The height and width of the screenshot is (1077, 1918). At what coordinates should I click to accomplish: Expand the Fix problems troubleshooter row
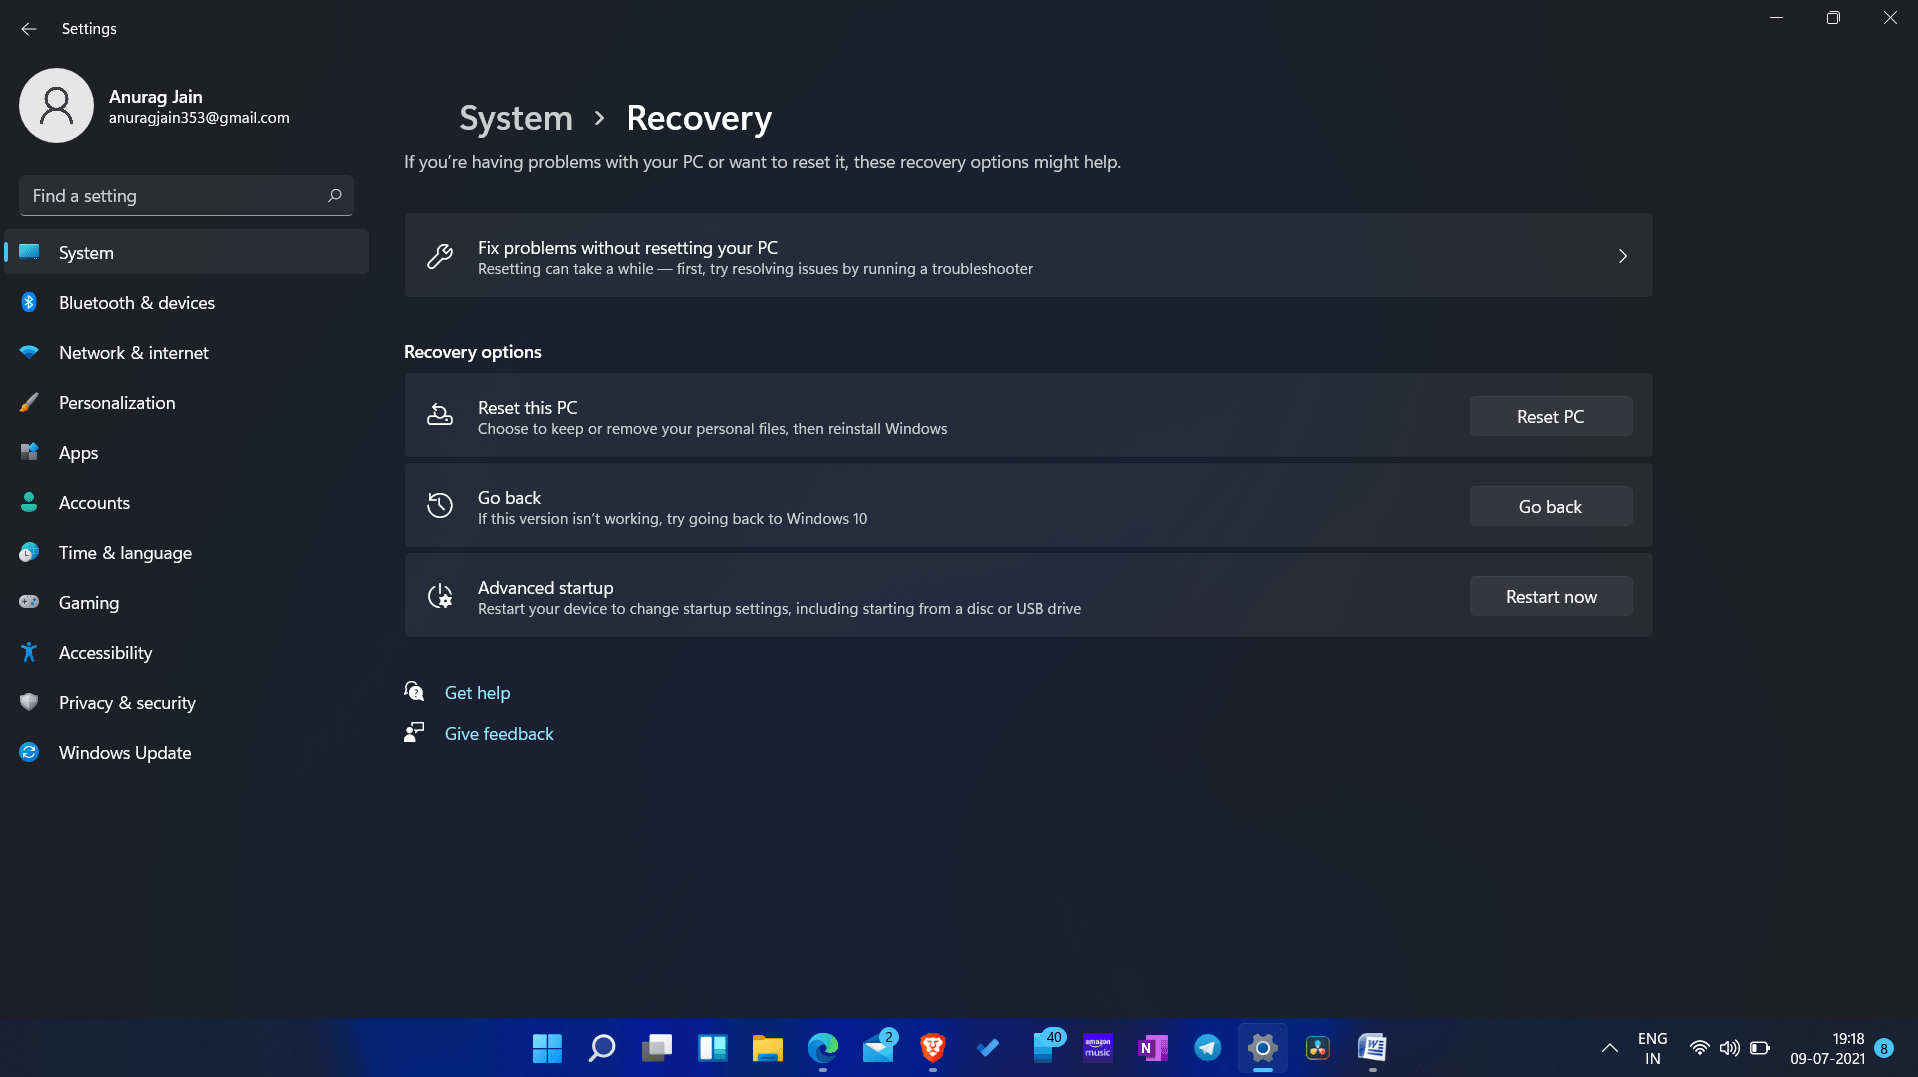pos(1622,256)
